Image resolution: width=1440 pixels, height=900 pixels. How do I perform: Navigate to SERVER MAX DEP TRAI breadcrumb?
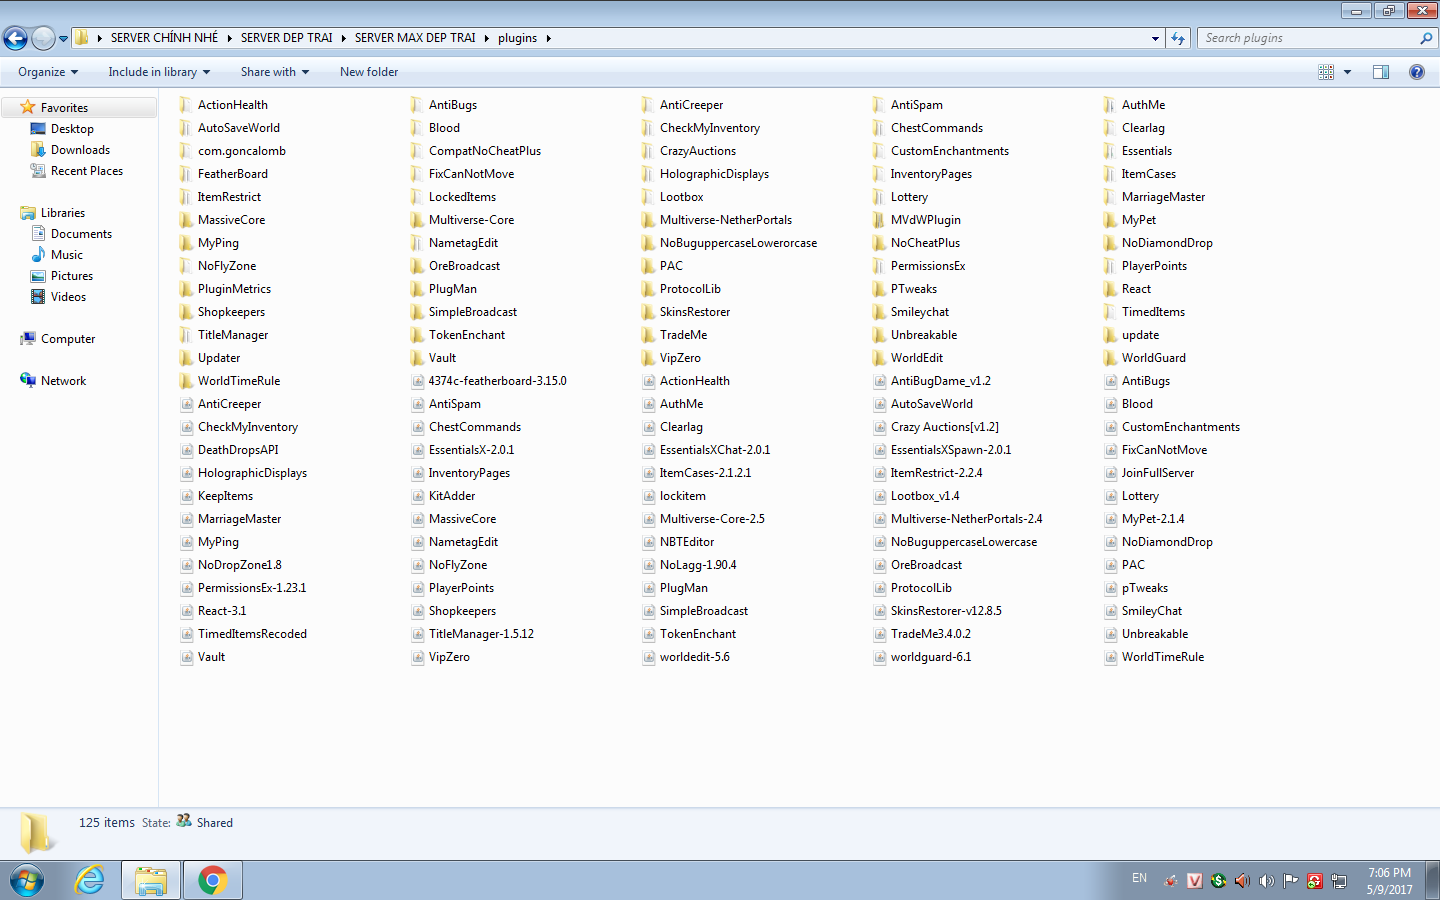[415, 38]
